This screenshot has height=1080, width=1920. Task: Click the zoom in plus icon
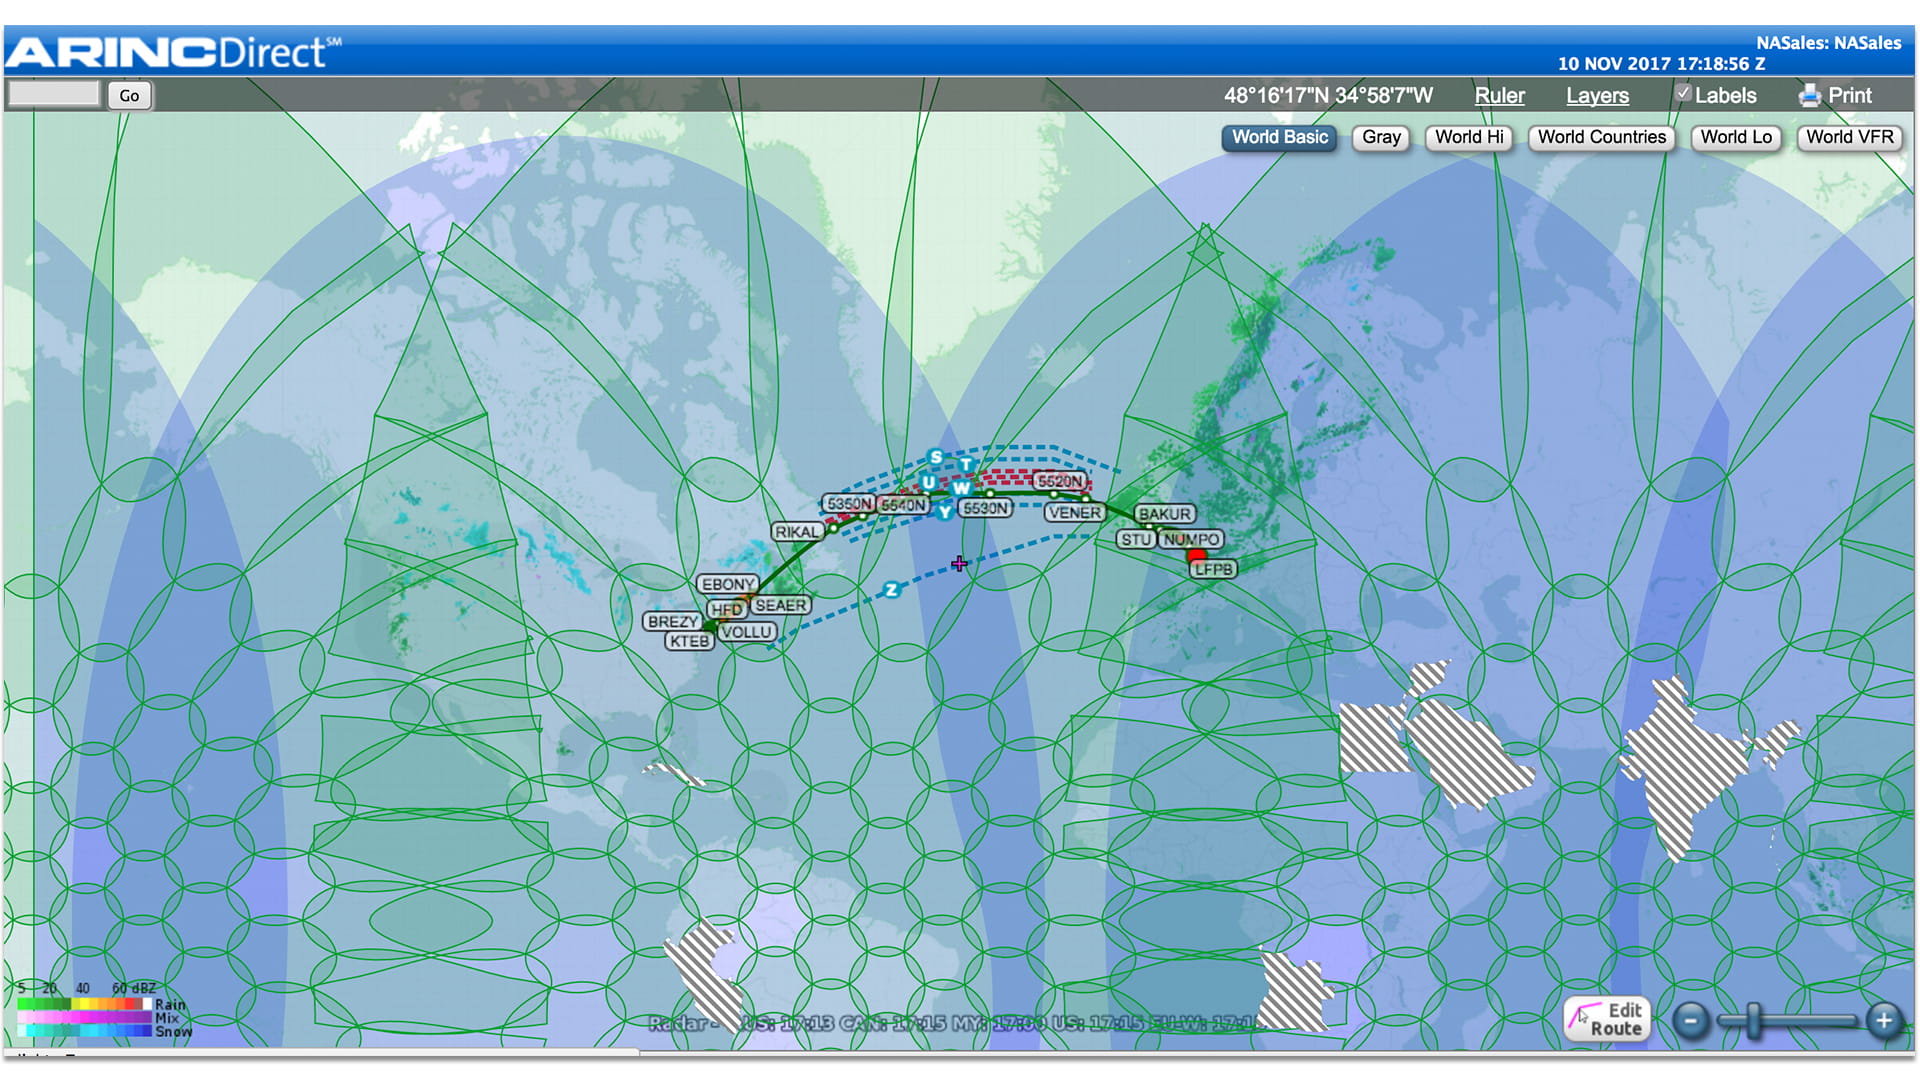pyautogui.click(x=1885, y=1020)
